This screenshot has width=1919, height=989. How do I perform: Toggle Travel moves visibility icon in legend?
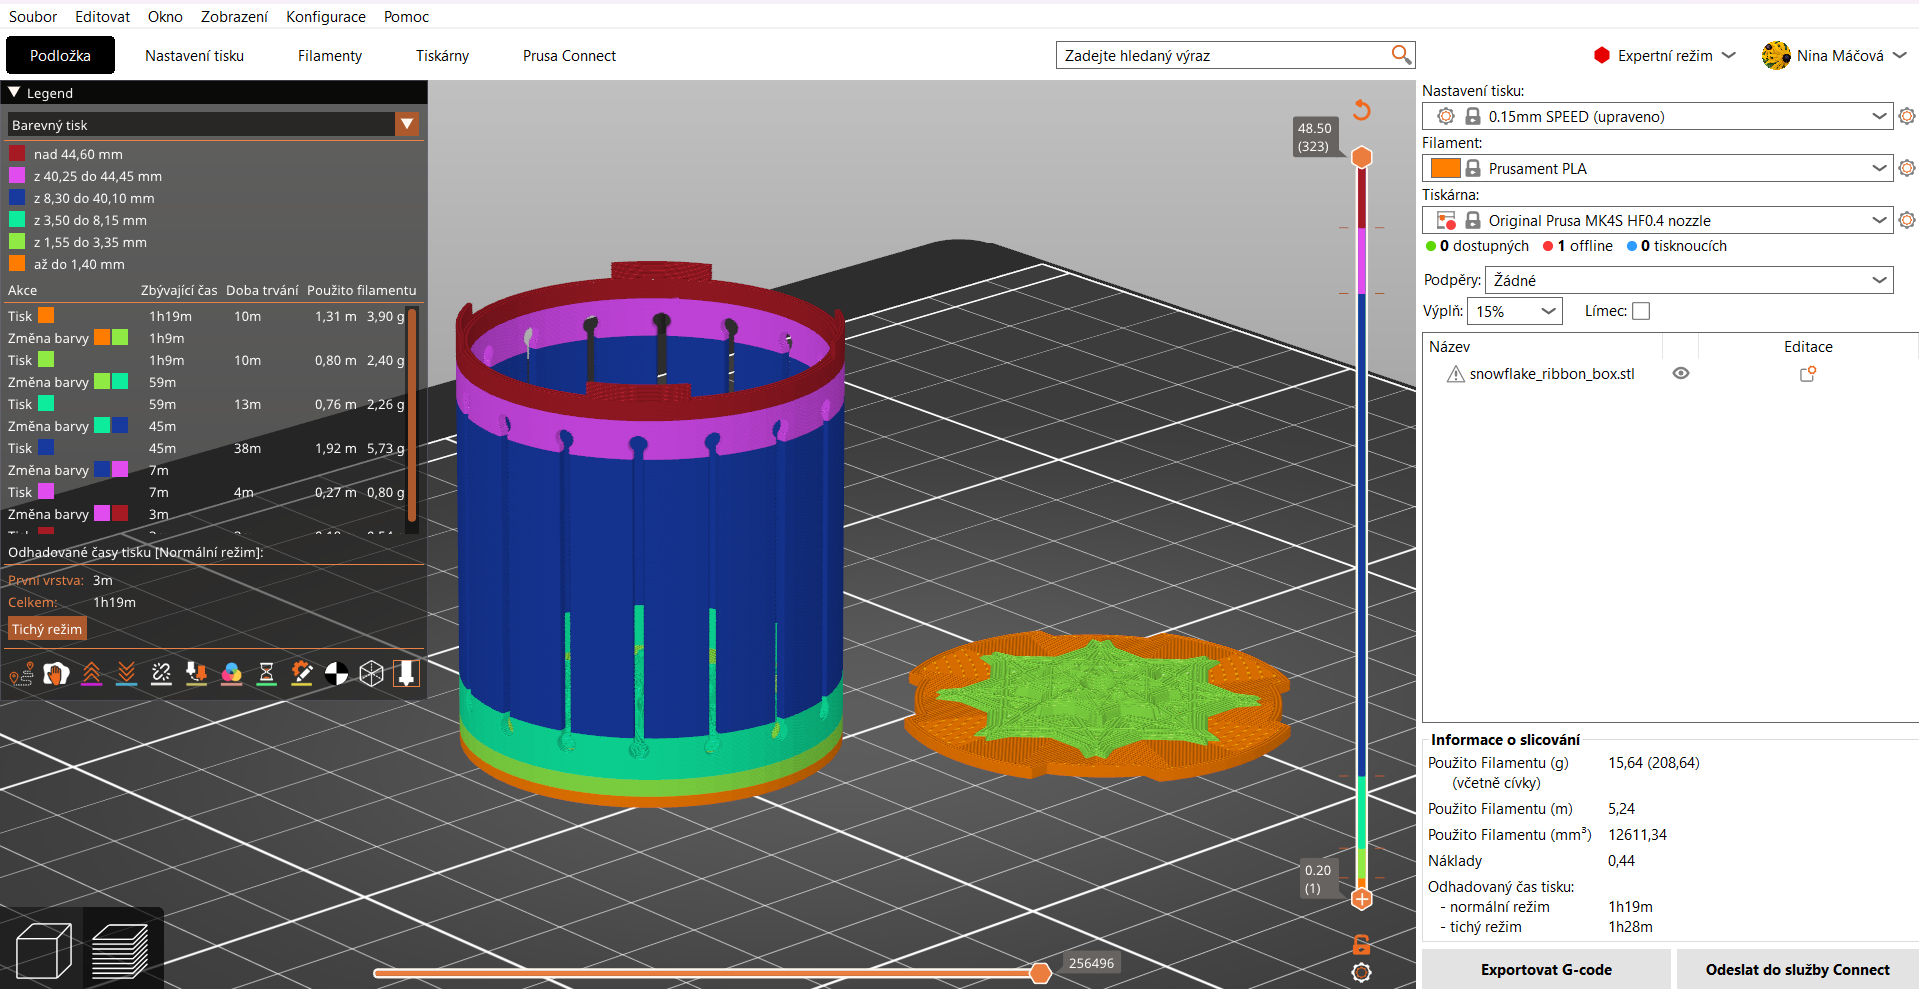tap(21, 674)
